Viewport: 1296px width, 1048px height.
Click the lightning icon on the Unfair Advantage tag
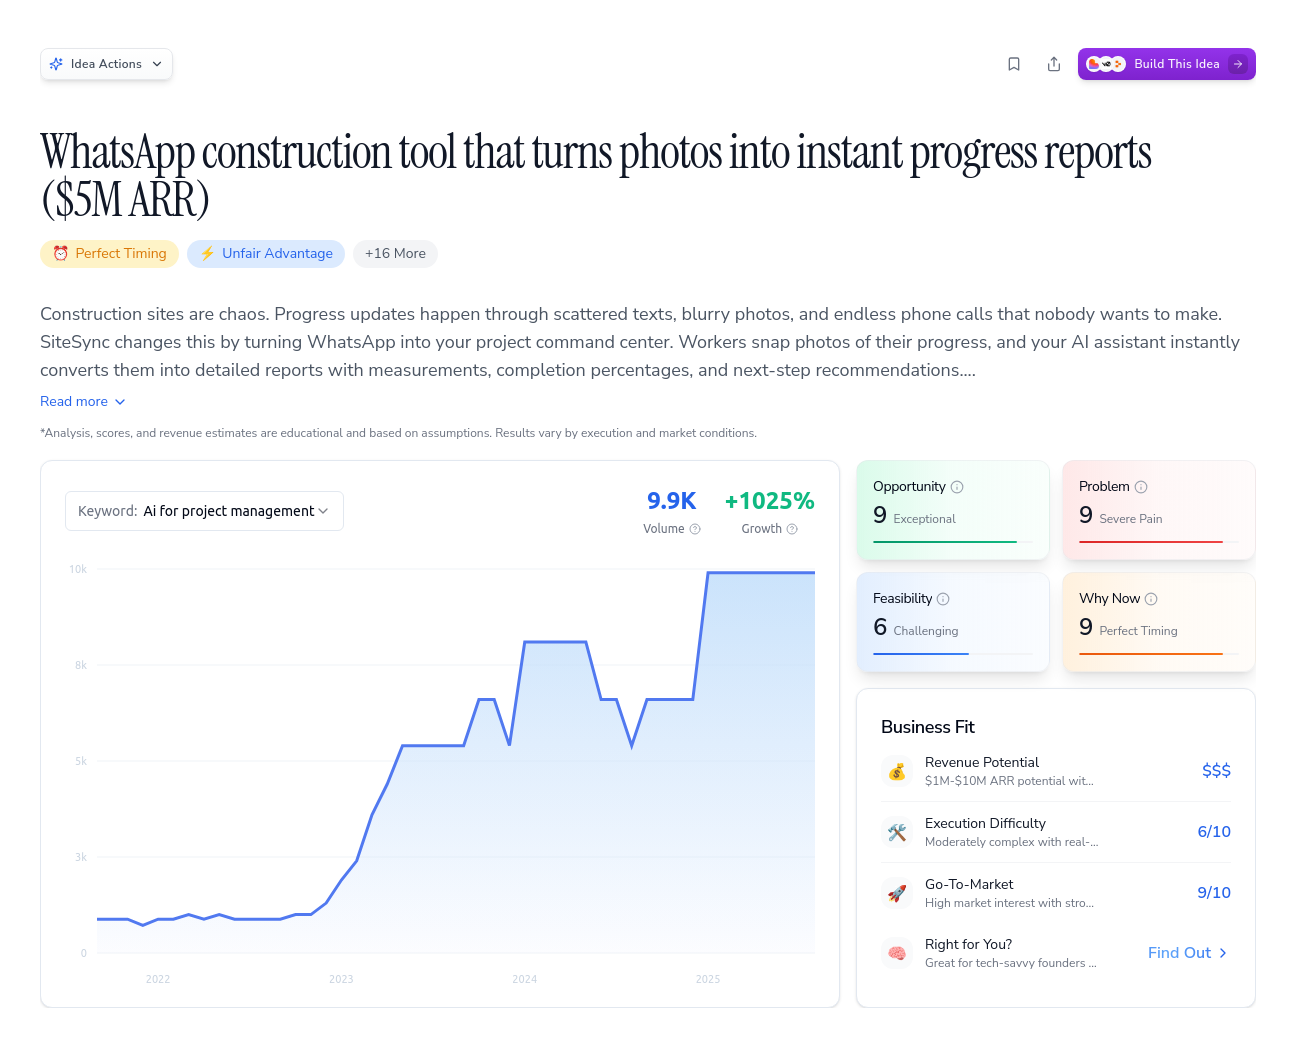tap(207, 253)
